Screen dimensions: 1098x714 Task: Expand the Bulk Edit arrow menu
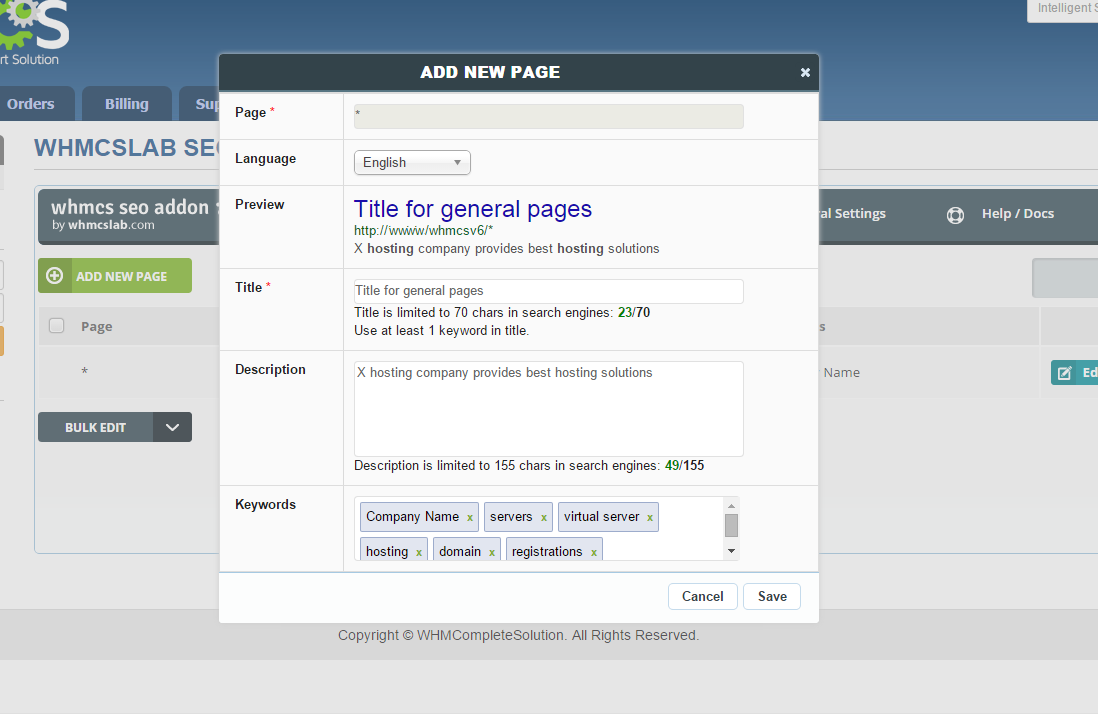click(x=172, y=427)
